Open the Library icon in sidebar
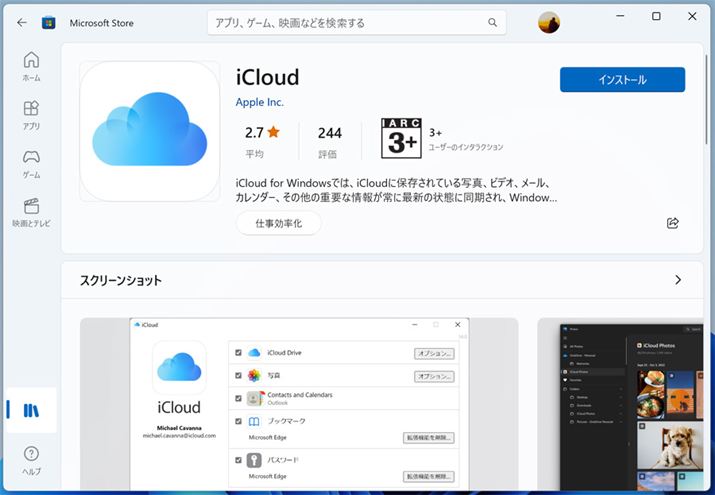Image resolution: width=715 pixels, height=495 pixels. tap(31, 410)
